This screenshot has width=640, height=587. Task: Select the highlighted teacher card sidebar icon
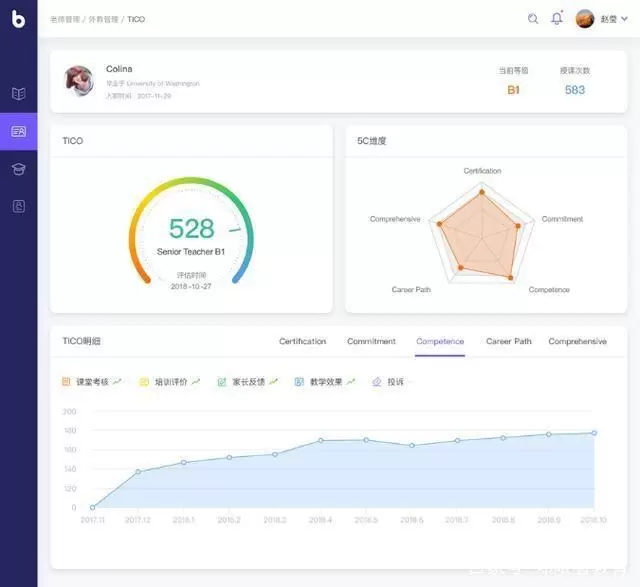coord(18,131)
